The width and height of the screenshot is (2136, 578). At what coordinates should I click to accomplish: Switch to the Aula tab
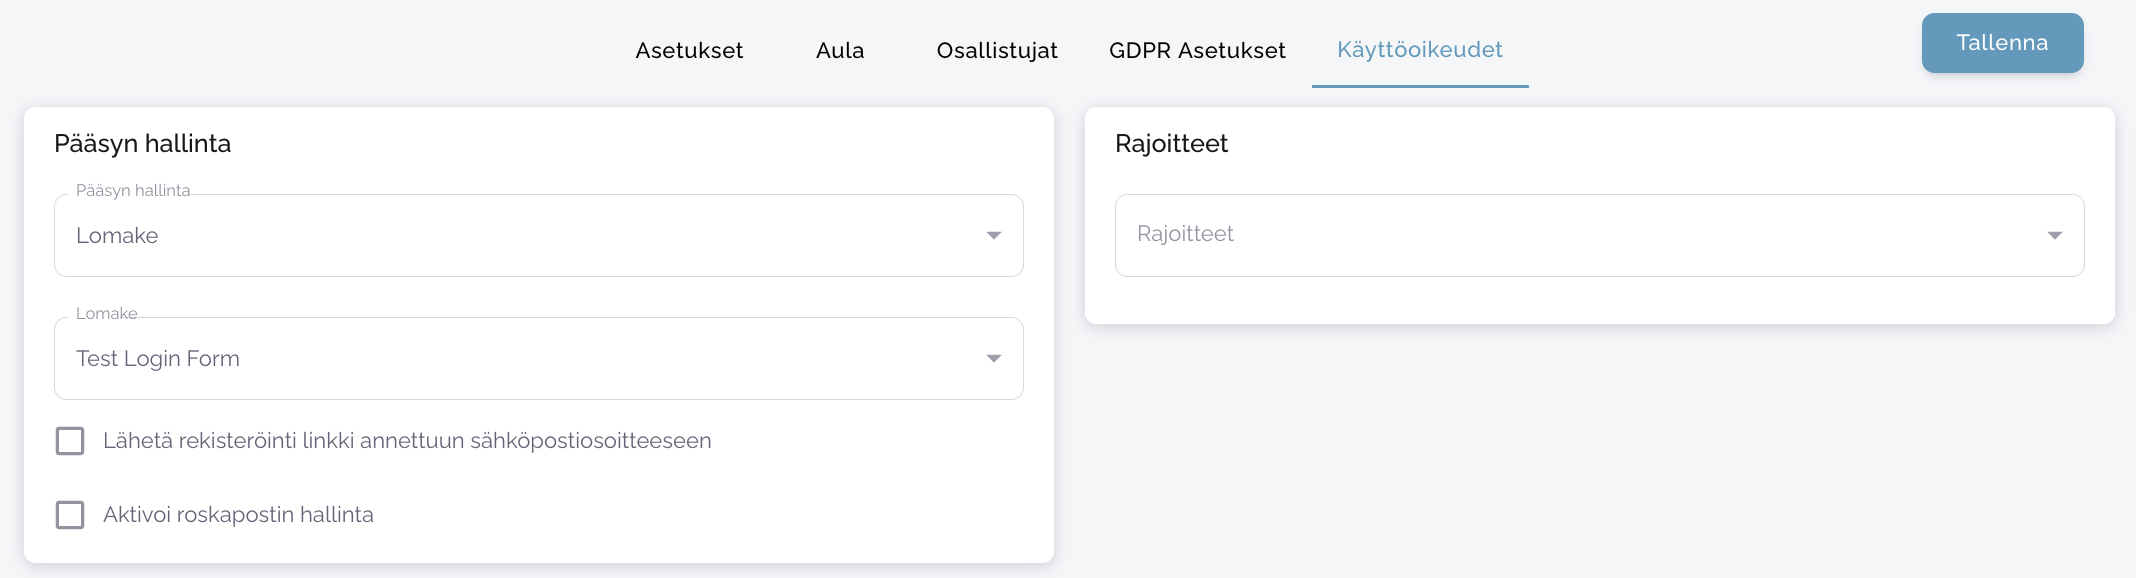click(839, 50)
